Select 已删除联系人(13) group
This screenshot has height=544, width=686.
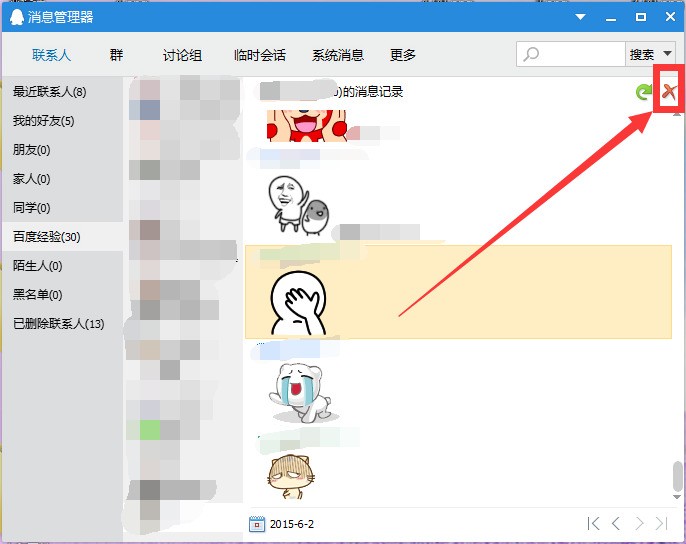(62, 323)
